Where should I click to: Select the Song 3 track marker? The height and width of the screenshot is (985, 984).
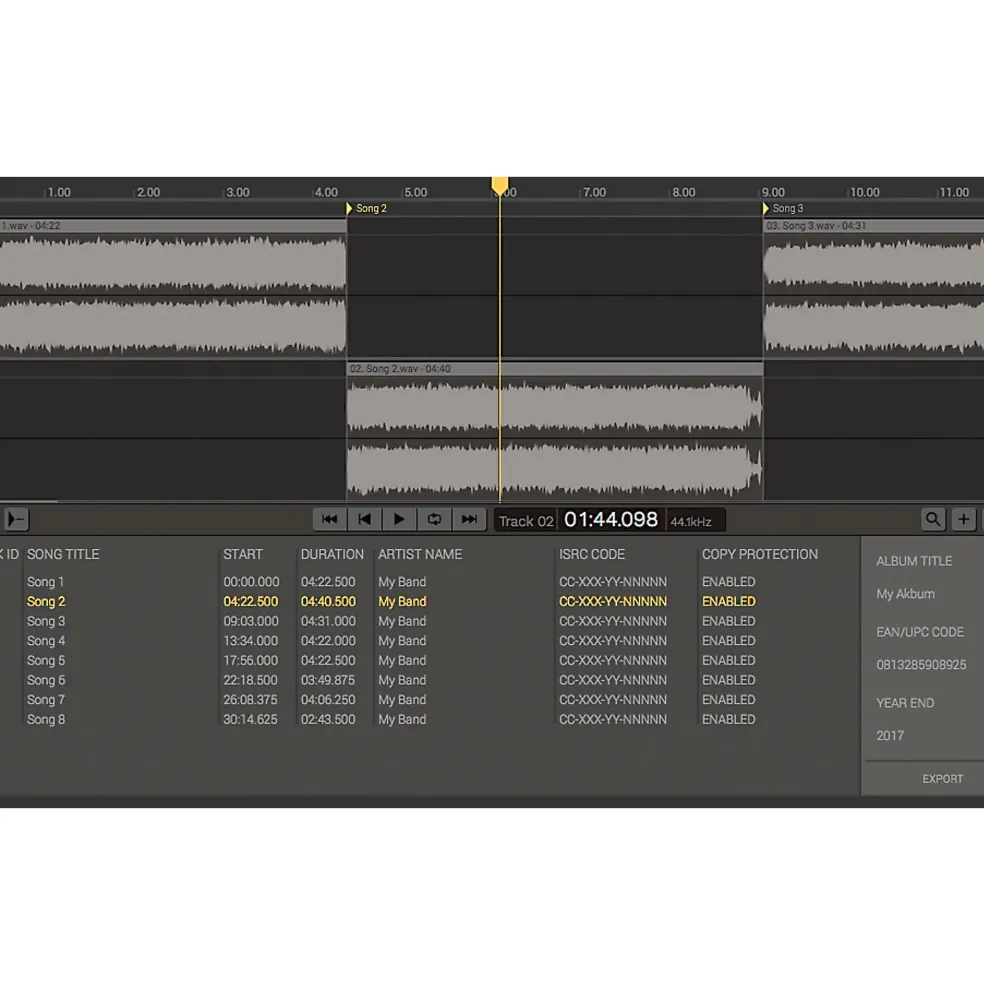tap(783, 208)
